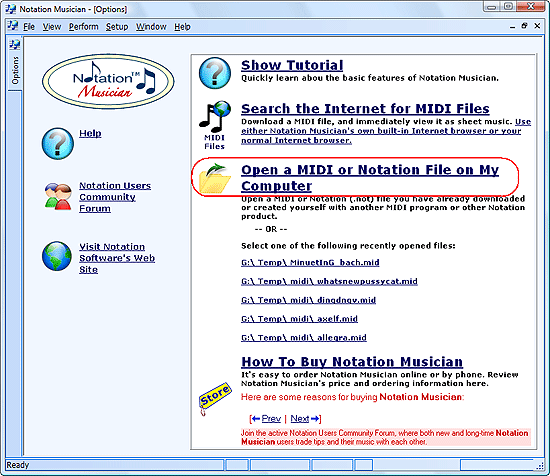
Task: Open the Help menu in menu bar
Action: [182, 27]
